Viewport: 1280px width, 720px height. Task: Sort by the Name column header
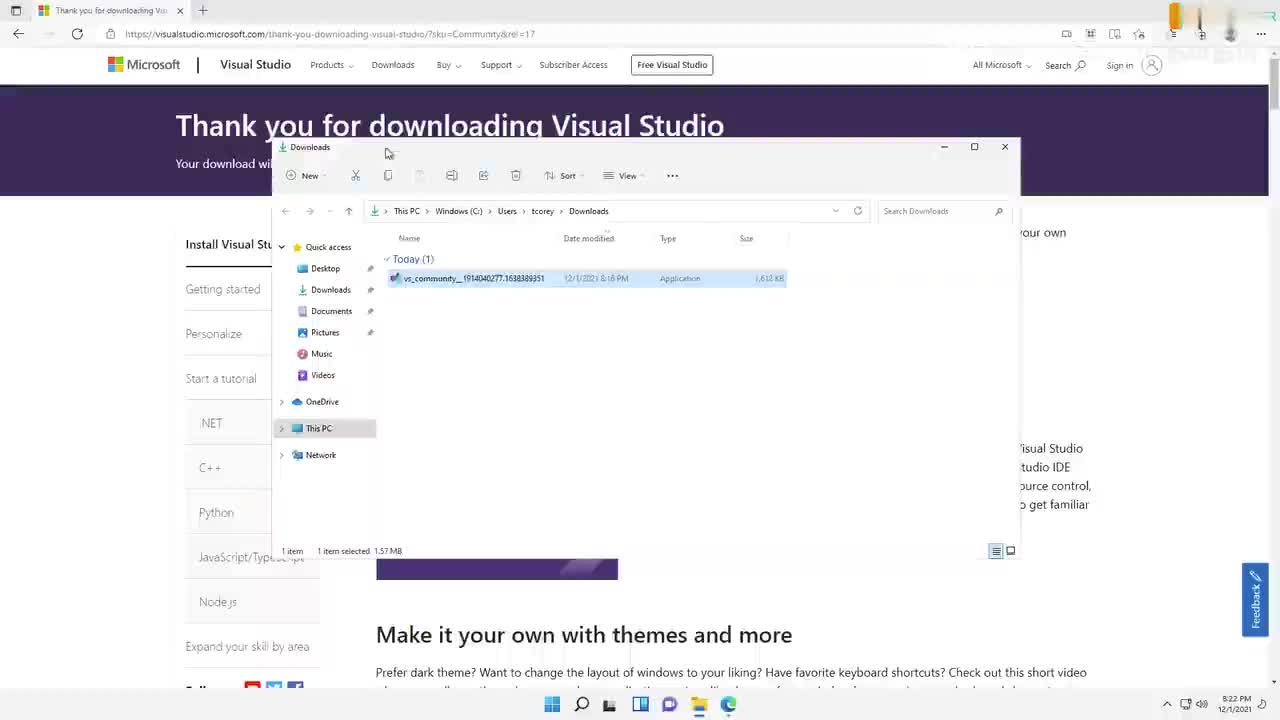click(409, 239)
